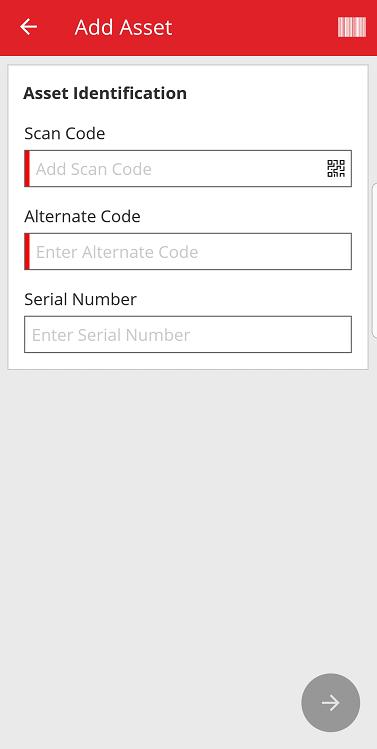
Task: Click into the Enter Alternate Code field
Action: [188, 251]
